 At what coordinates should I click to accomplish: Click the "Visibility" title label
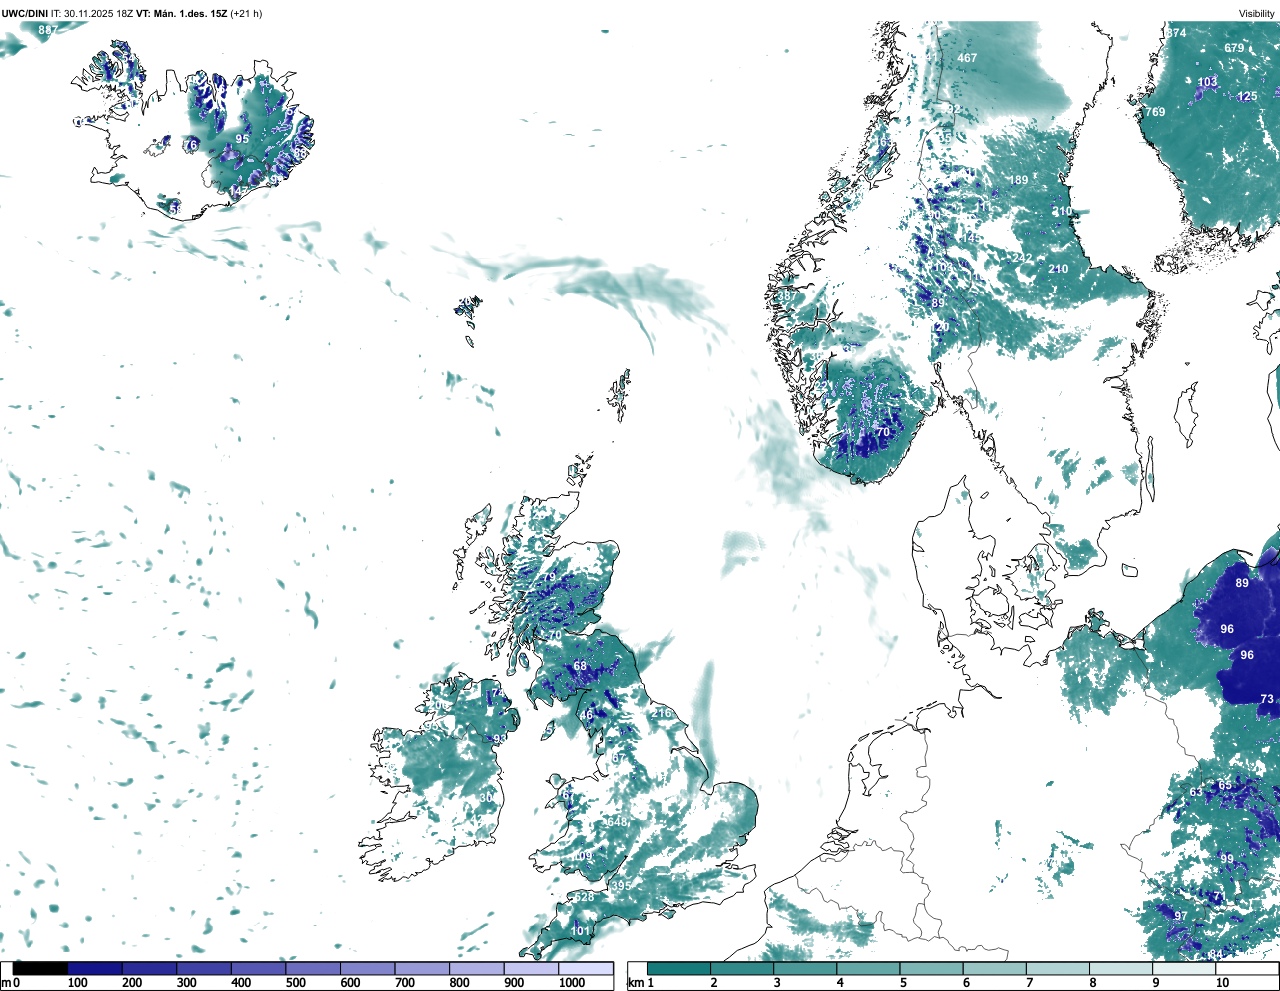click(x=1256, y=14)
